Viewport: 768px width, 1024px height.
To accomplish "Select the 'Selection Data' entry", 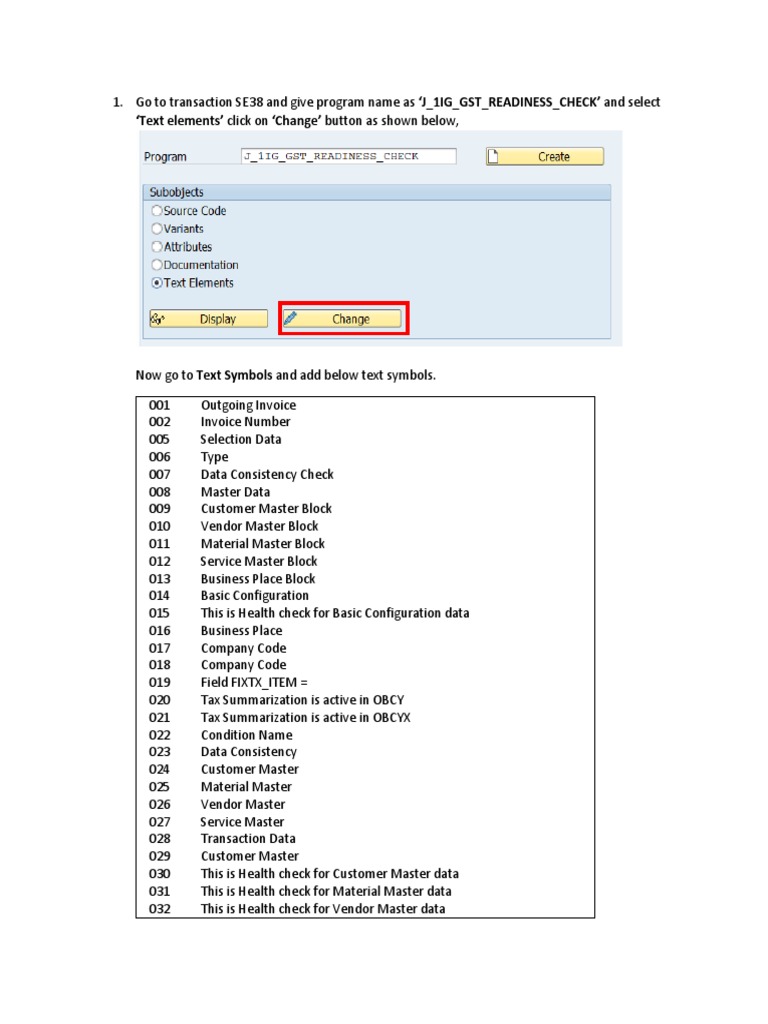I will (x=241, y=440).
